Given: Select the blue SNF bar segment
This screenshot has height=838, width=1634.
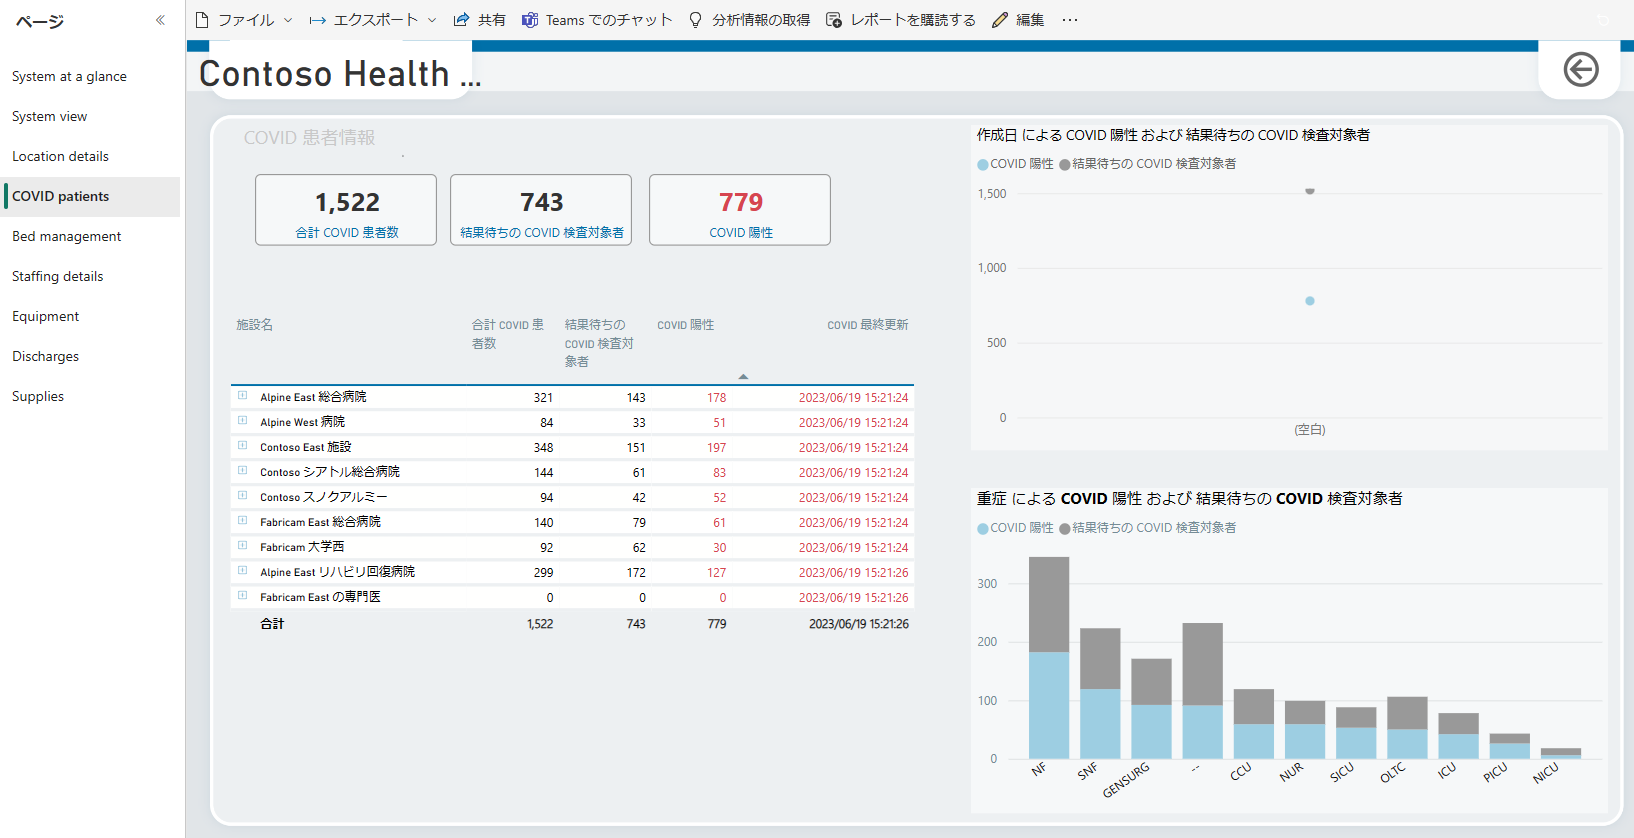Looking at the screenshot, I should pyautogui.click(x=1100, y=724).
